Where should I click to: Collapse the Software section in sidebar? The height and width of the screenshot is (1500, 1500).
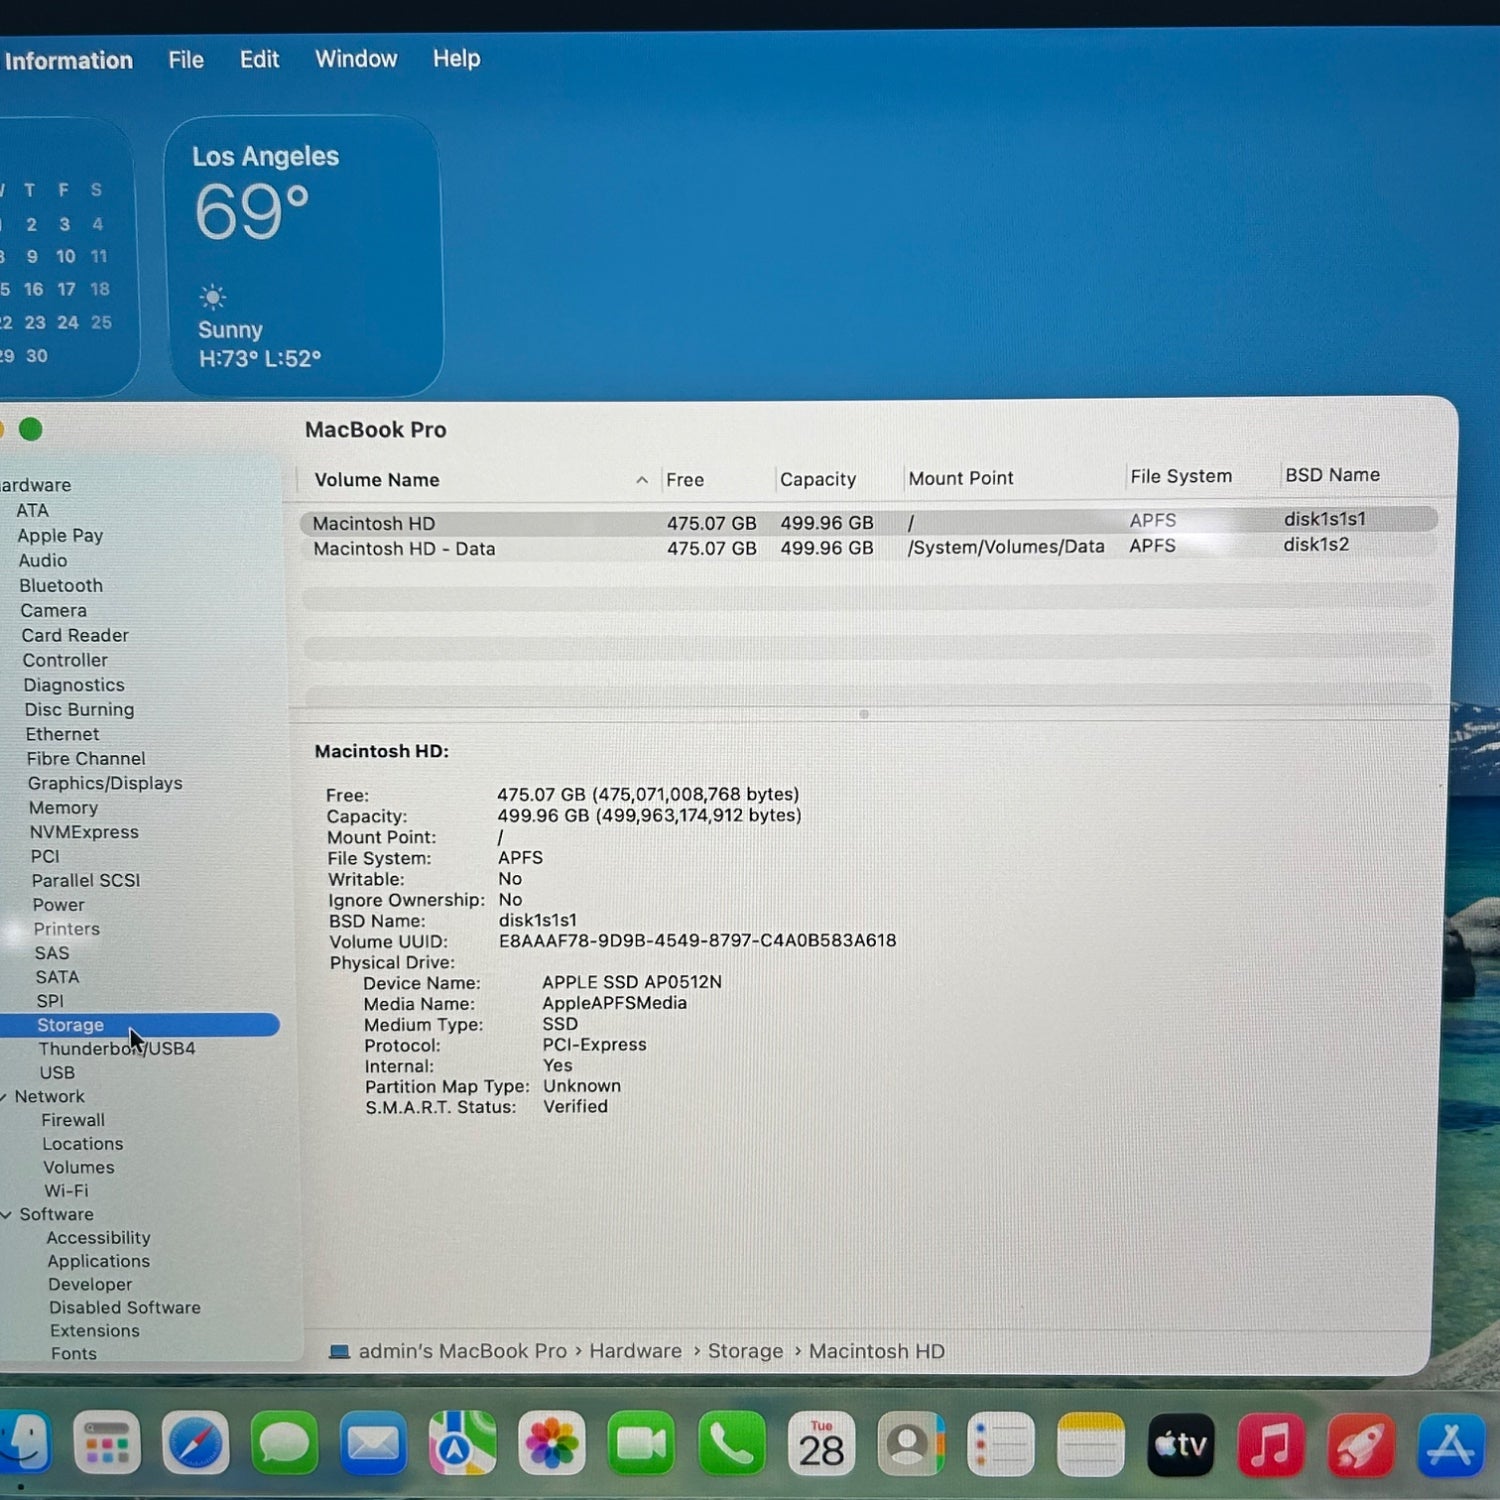click(7, 1215)
